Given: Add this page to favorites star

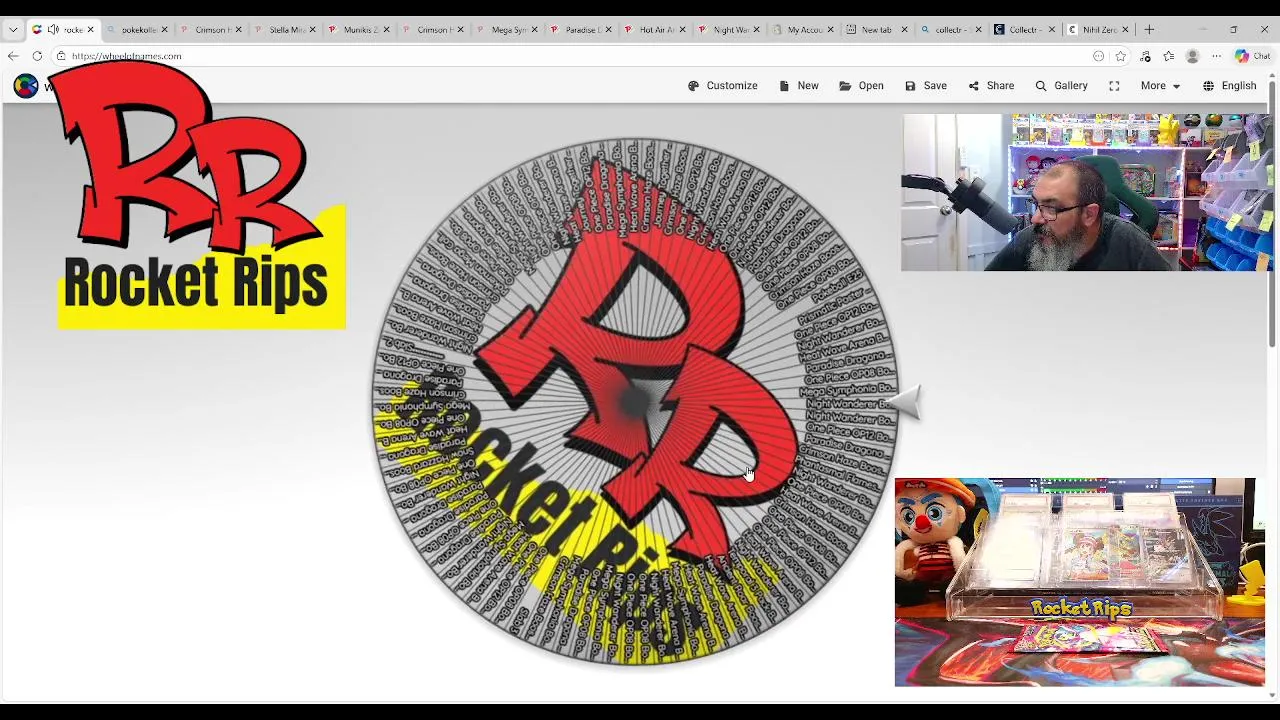Looking at the screenshot, I should pyautogui.click(x=1121, y=56).
